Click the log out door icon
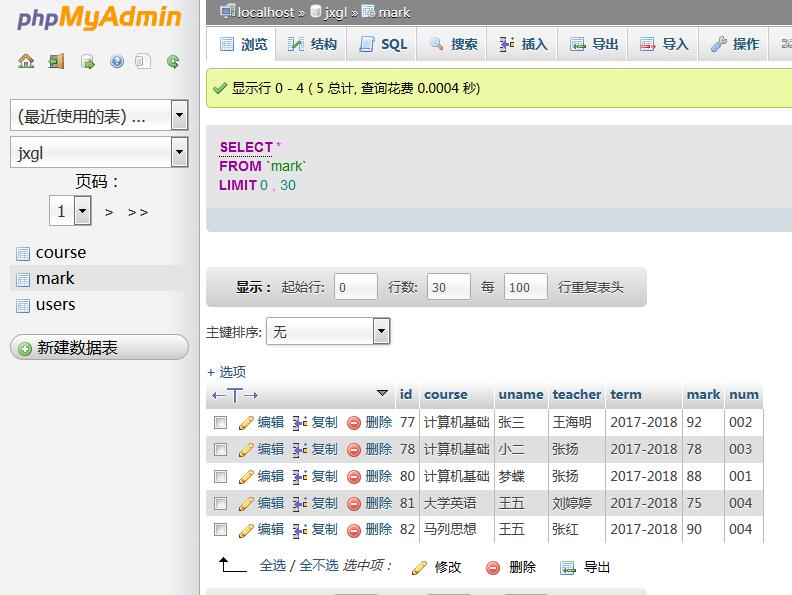792x595 pixels. pos(55,62)
